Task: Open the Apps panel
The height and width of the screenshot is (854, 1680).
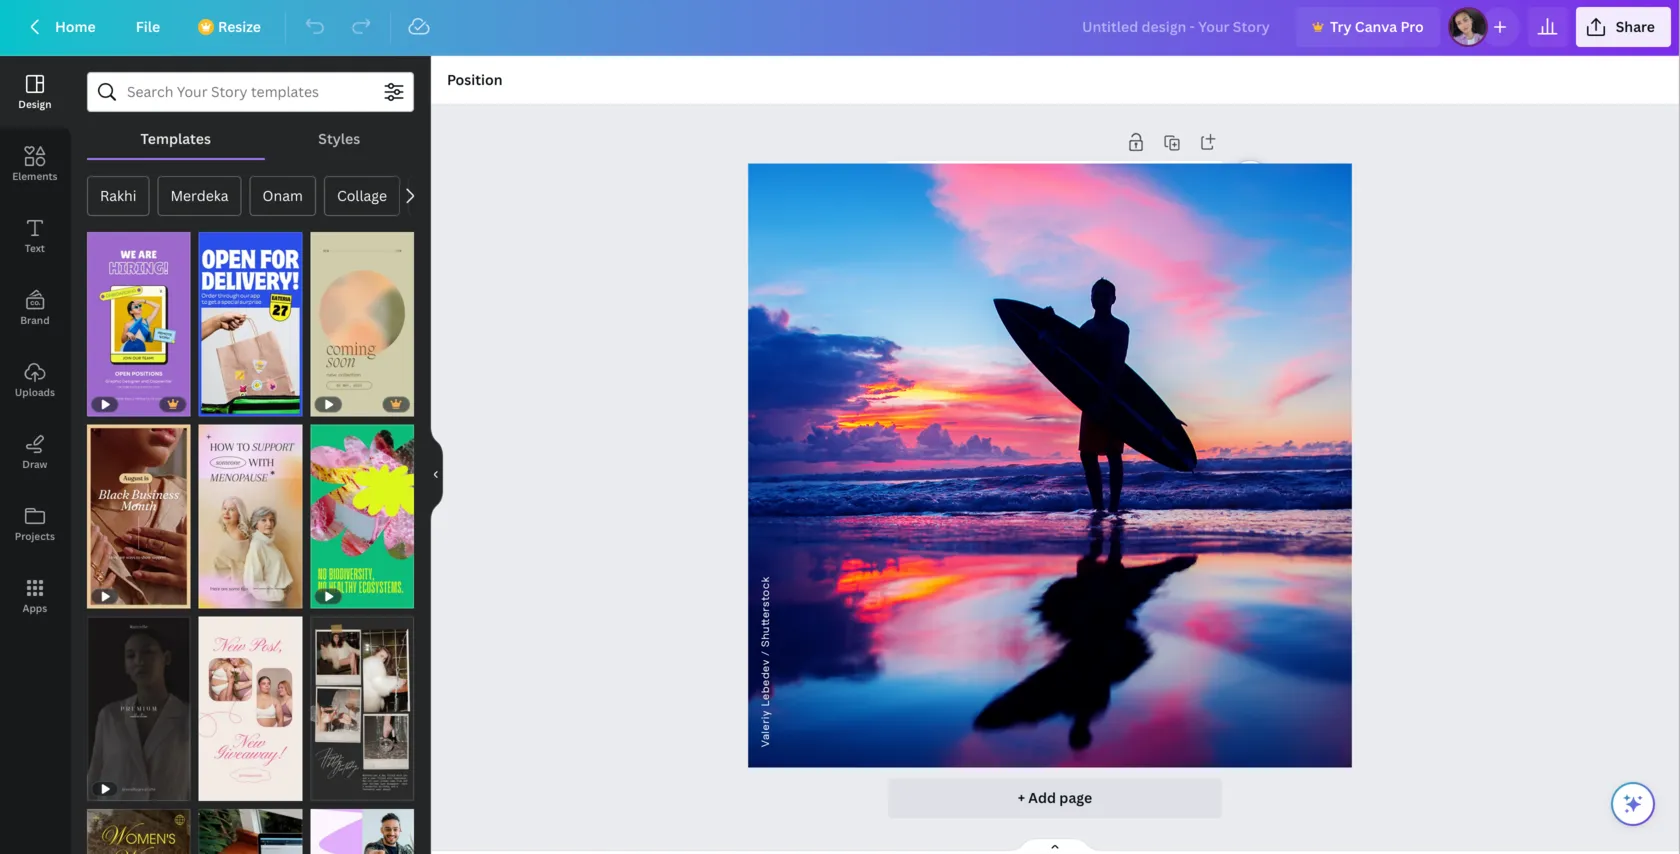Action: tap(35, 595)
